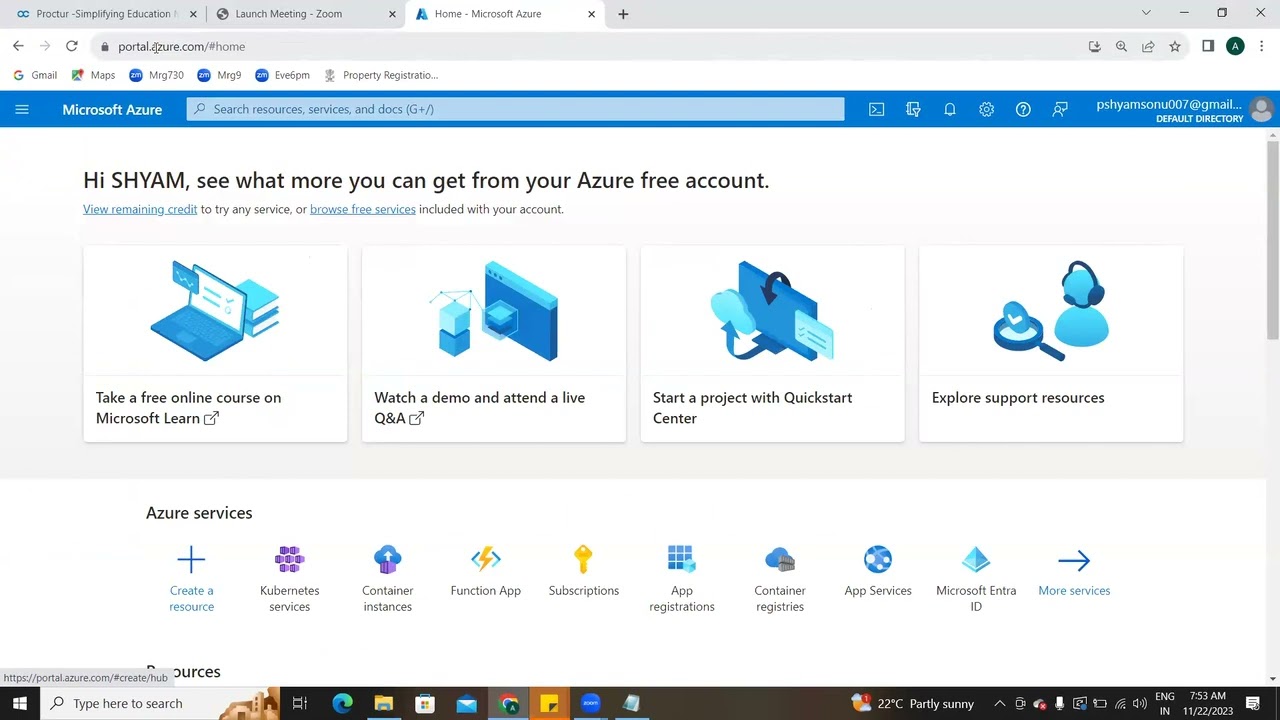Image resolution: width=1280 pixels, height=720 pixels.
Task: Open Microsoft Entra ID service
Action: tap(975, 579)
